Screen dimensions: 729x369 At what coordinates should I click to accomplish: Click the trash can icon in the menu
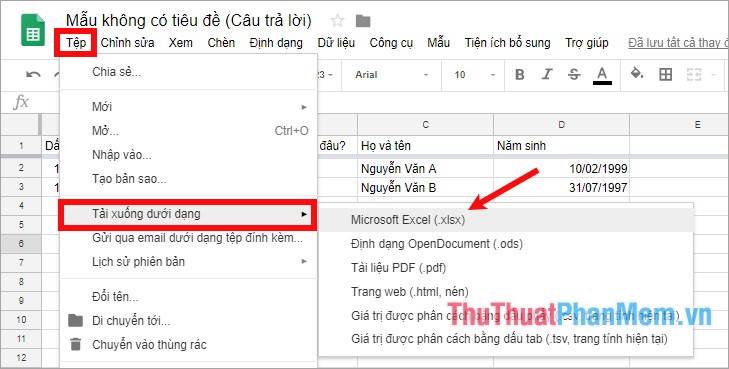point(75,344)
